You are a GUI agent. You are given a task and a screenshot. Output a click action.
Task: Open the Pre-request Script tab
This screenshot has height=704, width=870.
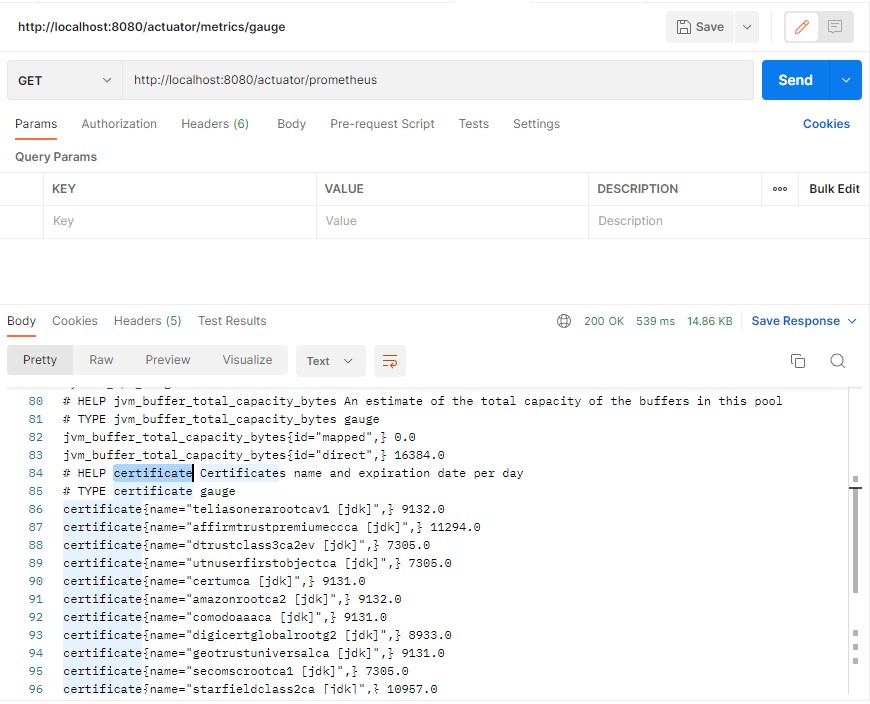pyautogui.click(x=382, y=124)
